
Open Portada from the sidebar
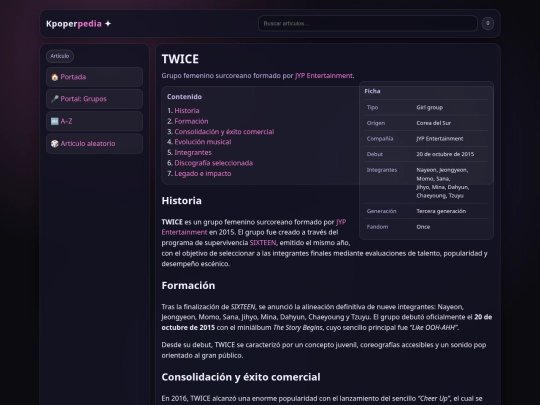click(94, 77)
